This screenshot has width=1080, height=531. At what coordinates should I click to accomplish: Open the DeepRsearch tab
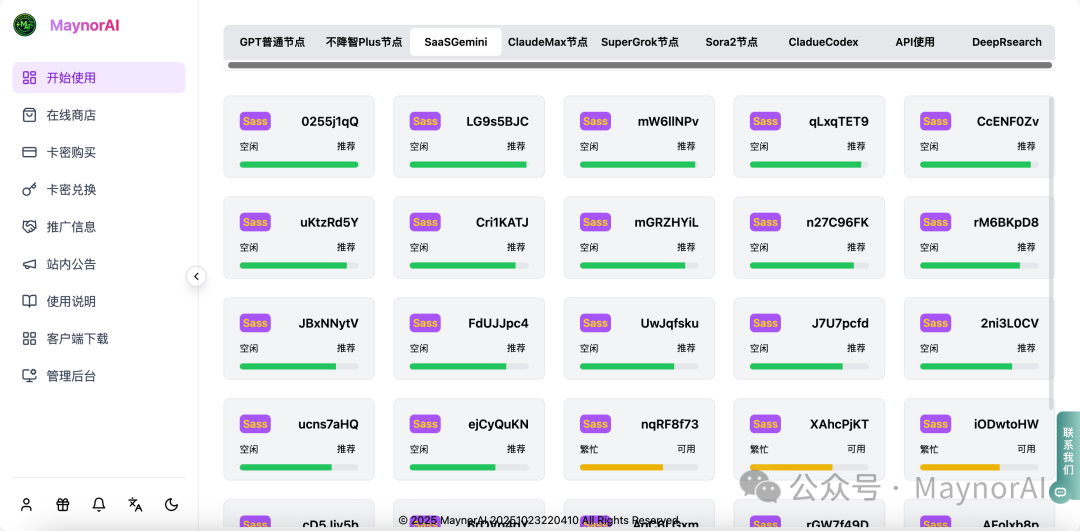[1006, 42]
